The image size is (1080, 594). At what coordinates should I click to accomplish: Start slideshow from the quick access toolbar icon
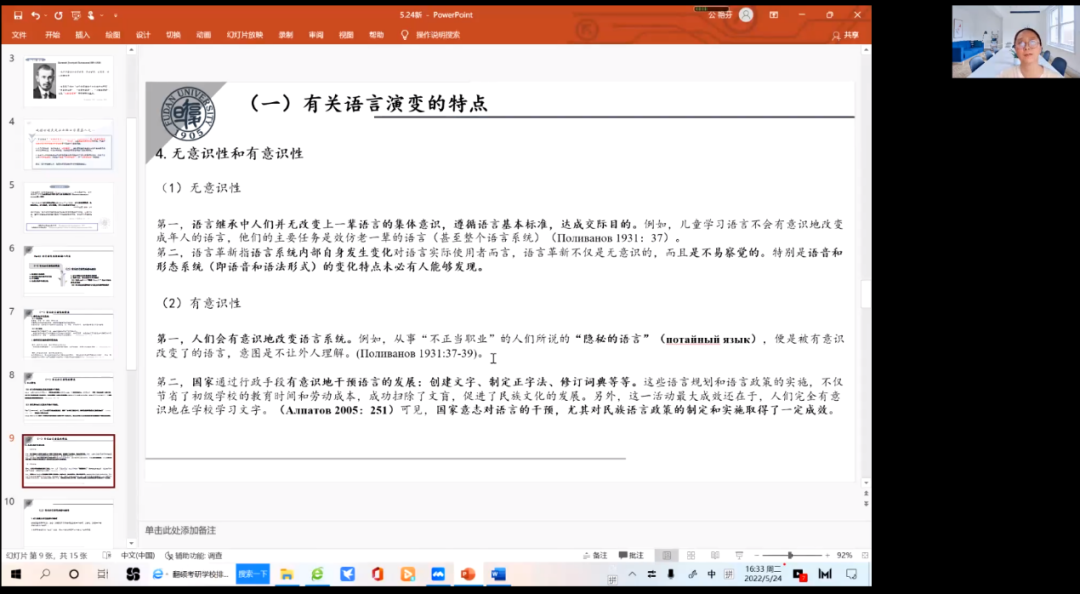click(75, 14)
